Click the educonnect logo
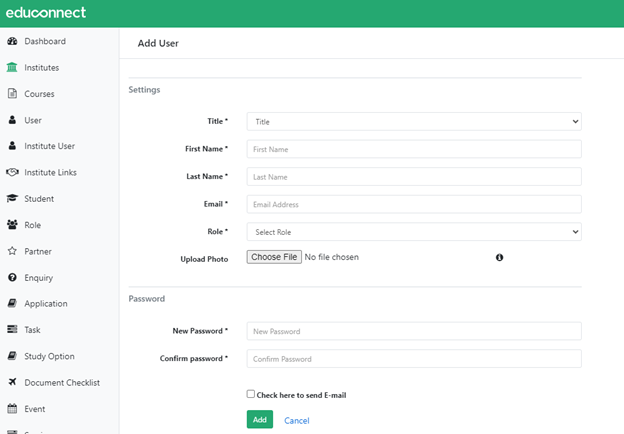The height and width of the screenshot is (434, 624). click(x=46, y=13)
